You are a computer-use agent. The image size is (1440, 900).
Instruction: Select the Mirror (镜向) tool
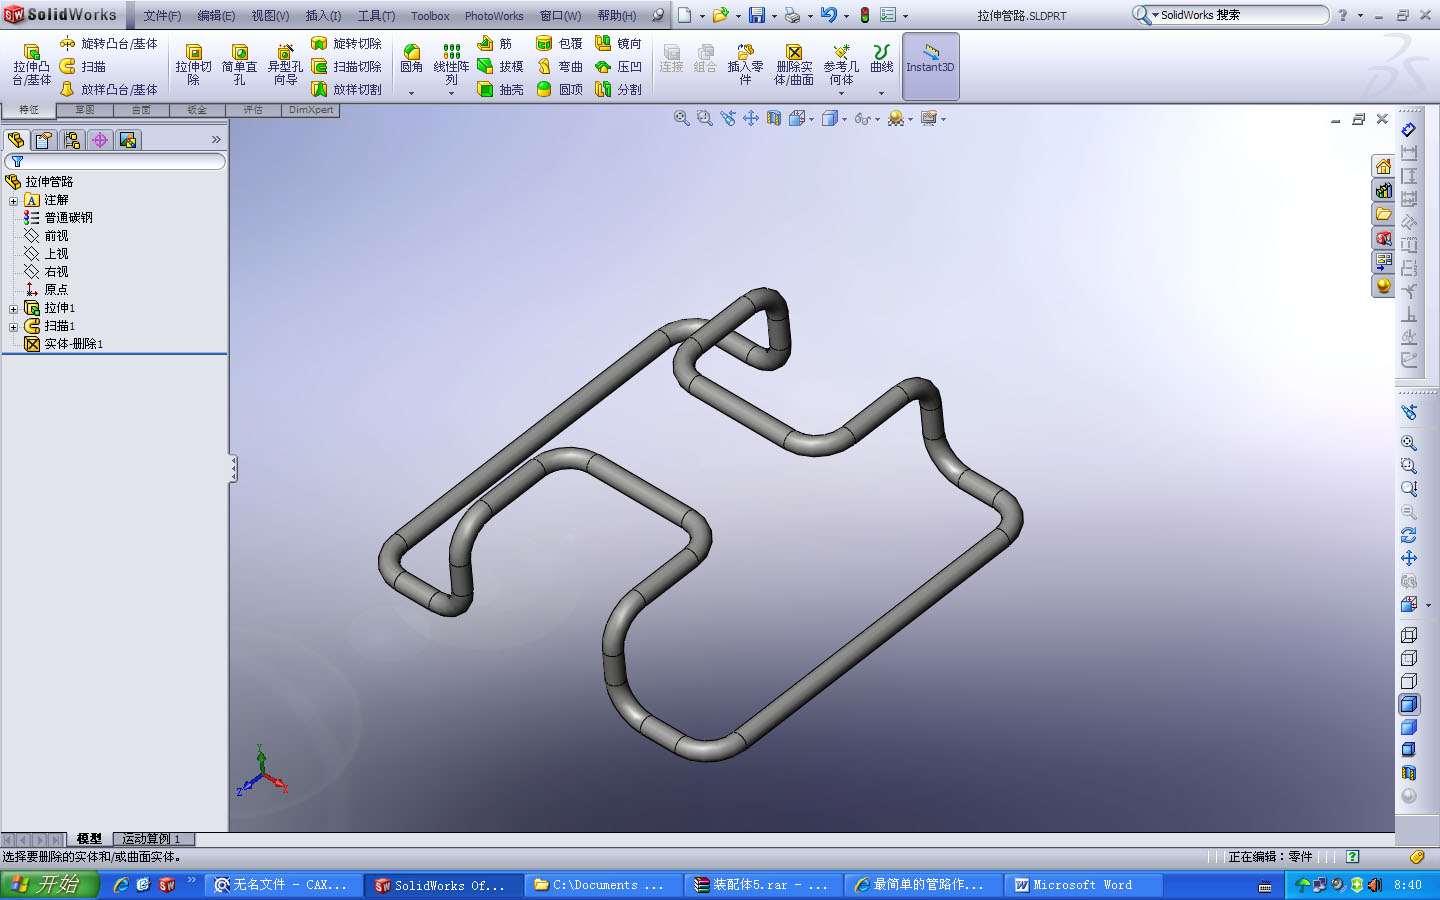pyautogui.click(x=618, y=44)
